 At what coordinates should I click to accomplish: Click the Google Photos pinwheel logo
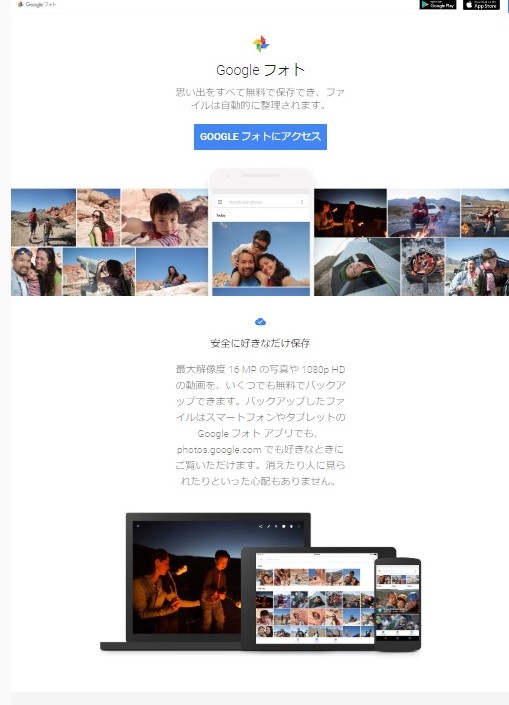(x=260, y=44)
